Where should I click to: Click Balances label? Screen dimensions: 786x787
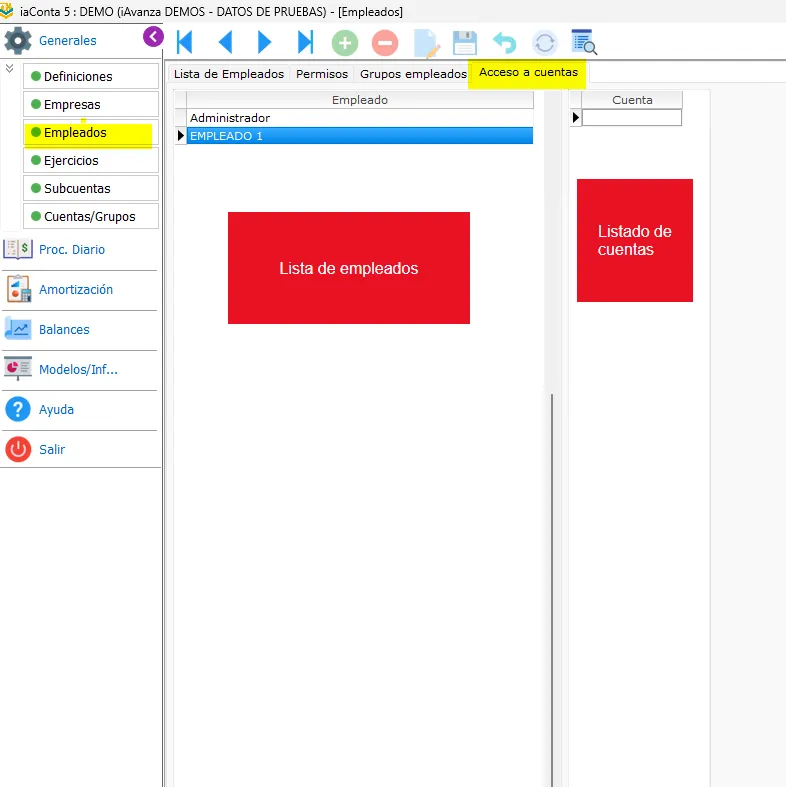[x=64, y=329]
